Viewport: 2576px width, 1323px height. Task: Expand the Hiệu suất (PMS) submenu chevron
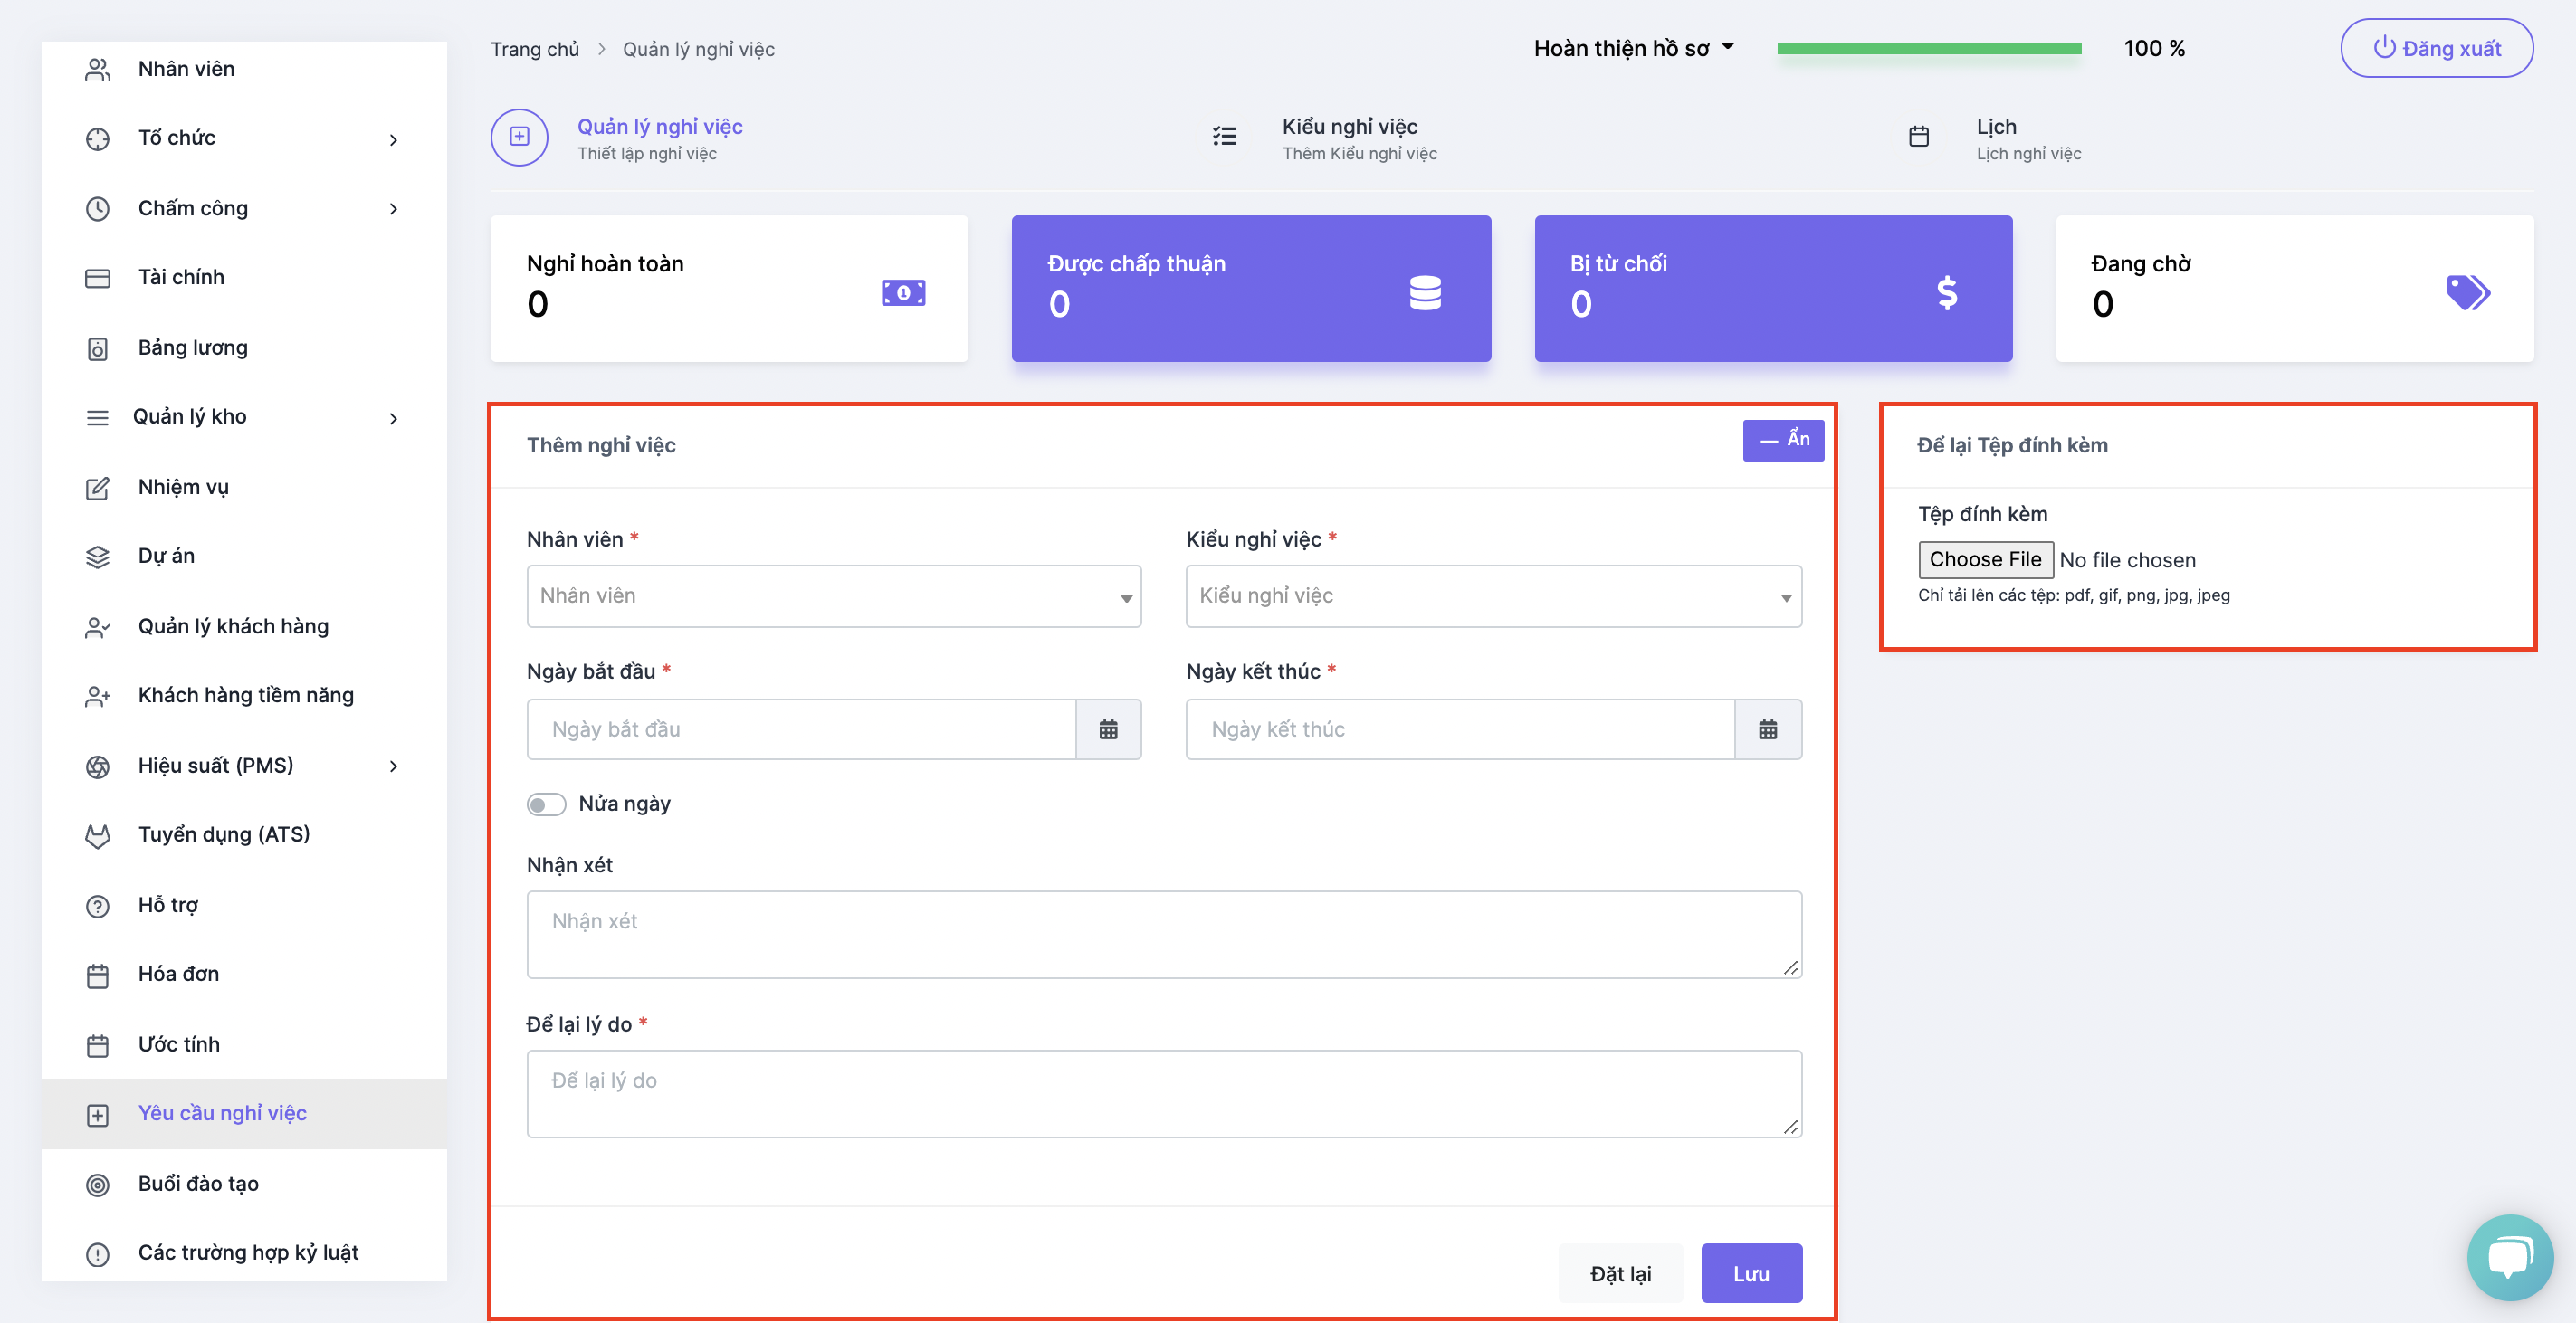coord(393,766)
